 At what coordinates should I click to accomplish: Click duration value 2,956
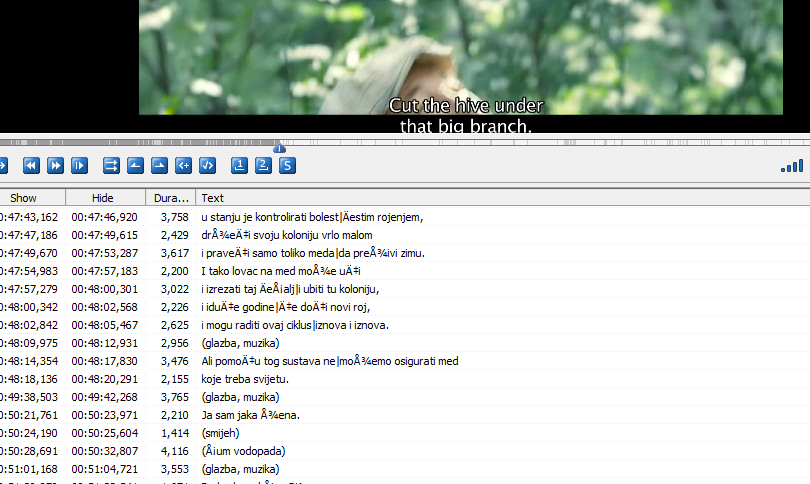[175, 344]
